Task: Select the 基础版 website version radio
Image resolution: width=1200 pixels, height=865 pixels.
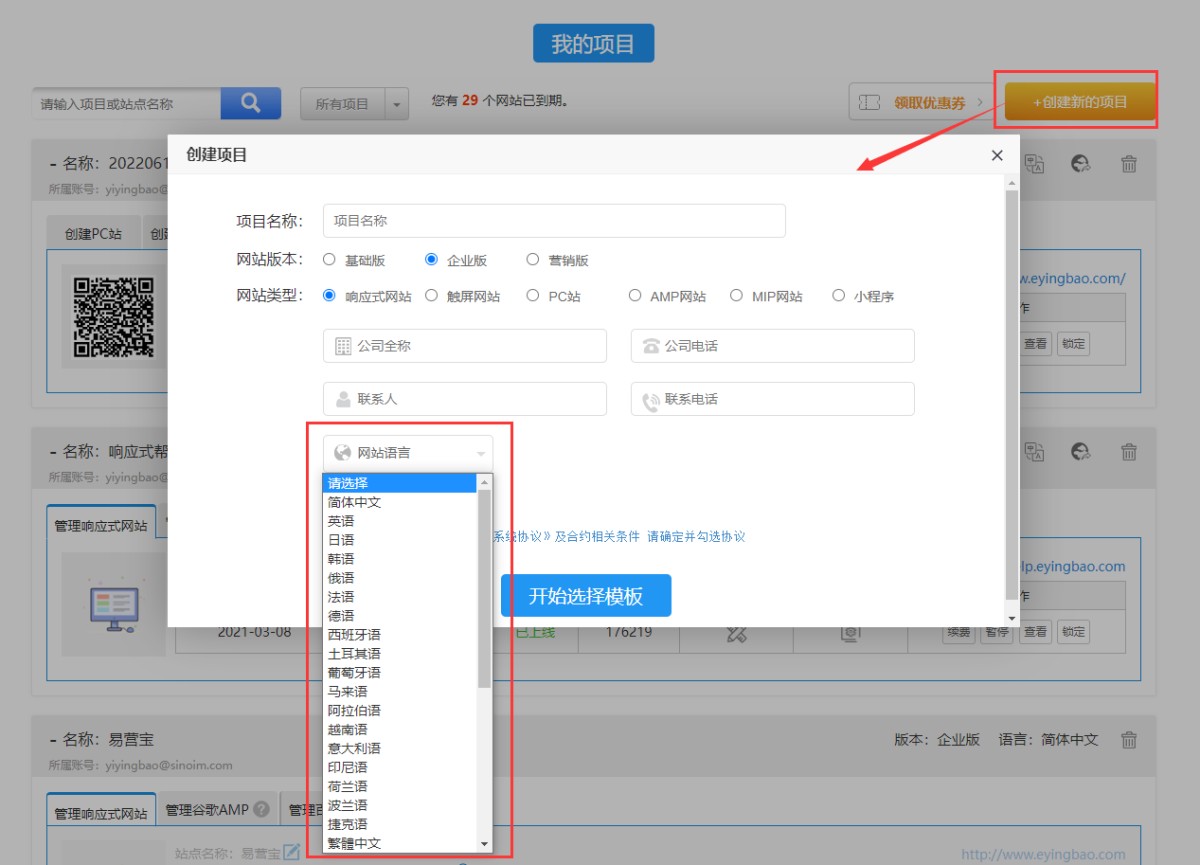Action: 329,260
